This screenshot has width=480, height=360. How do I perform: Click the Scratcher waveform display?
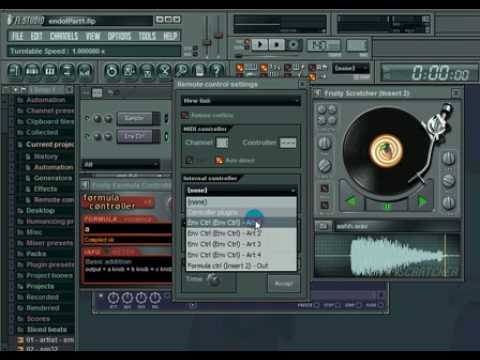(x=388, y=256)
